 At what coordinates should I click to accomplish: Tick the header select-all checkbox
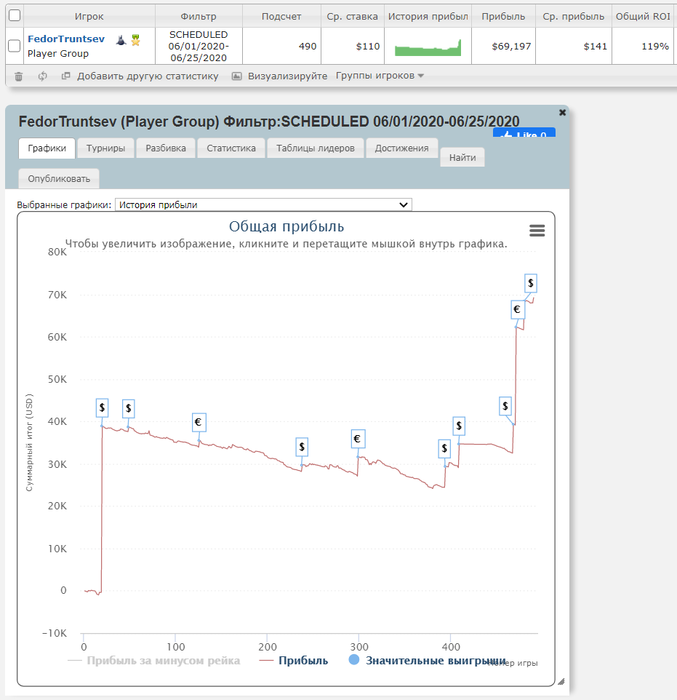15,16
